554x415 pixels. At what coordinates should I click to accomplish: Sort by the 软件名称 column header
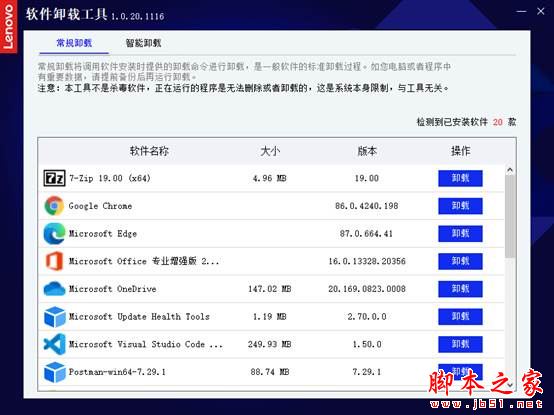149,151
